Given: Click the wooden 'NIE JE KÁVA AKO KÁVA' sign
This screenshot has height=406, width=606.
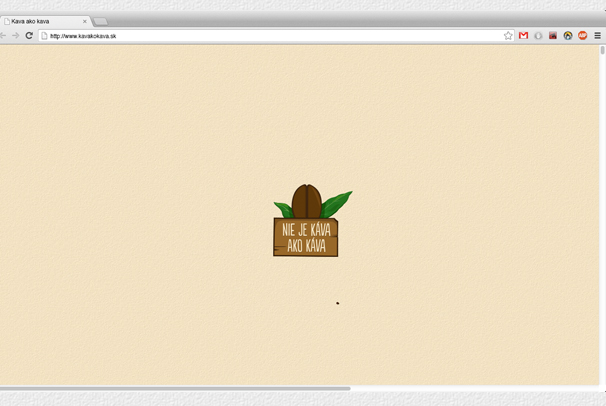Looking at the screenshot, I should (x=305, y=238).
